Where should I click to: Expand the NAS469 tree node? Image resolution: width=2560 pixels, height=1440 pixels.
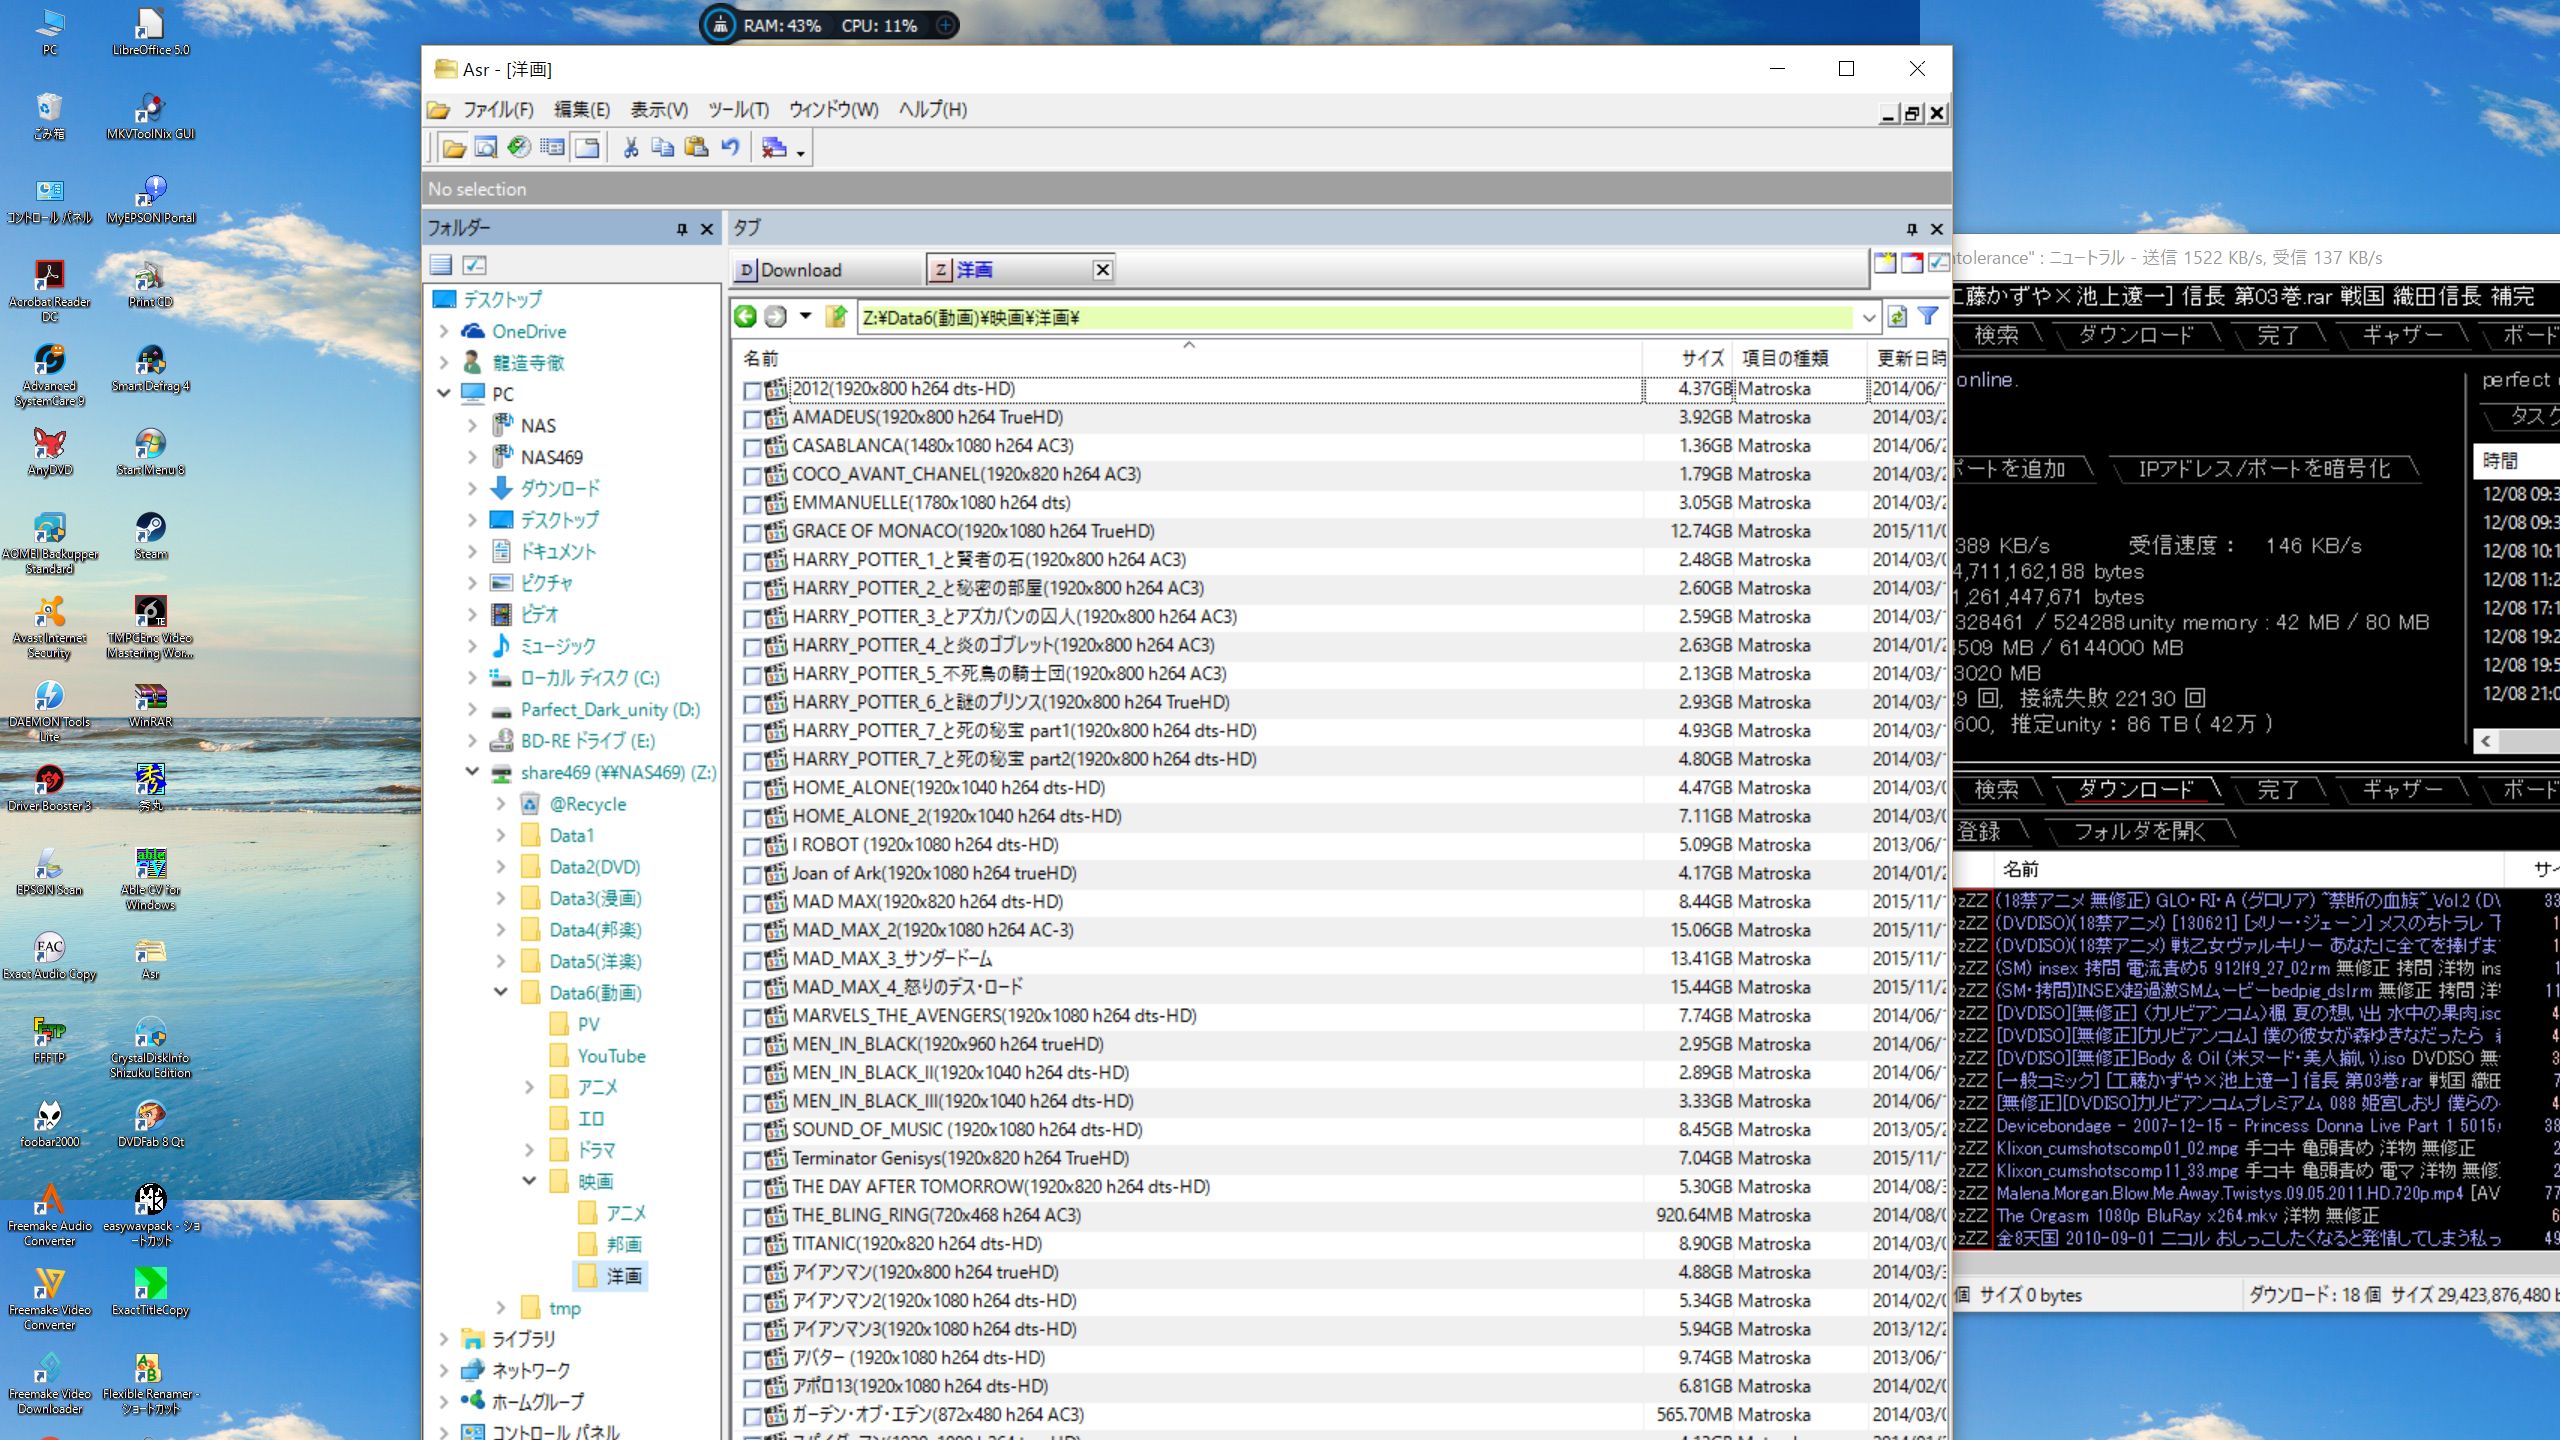(x=473, y=457)
